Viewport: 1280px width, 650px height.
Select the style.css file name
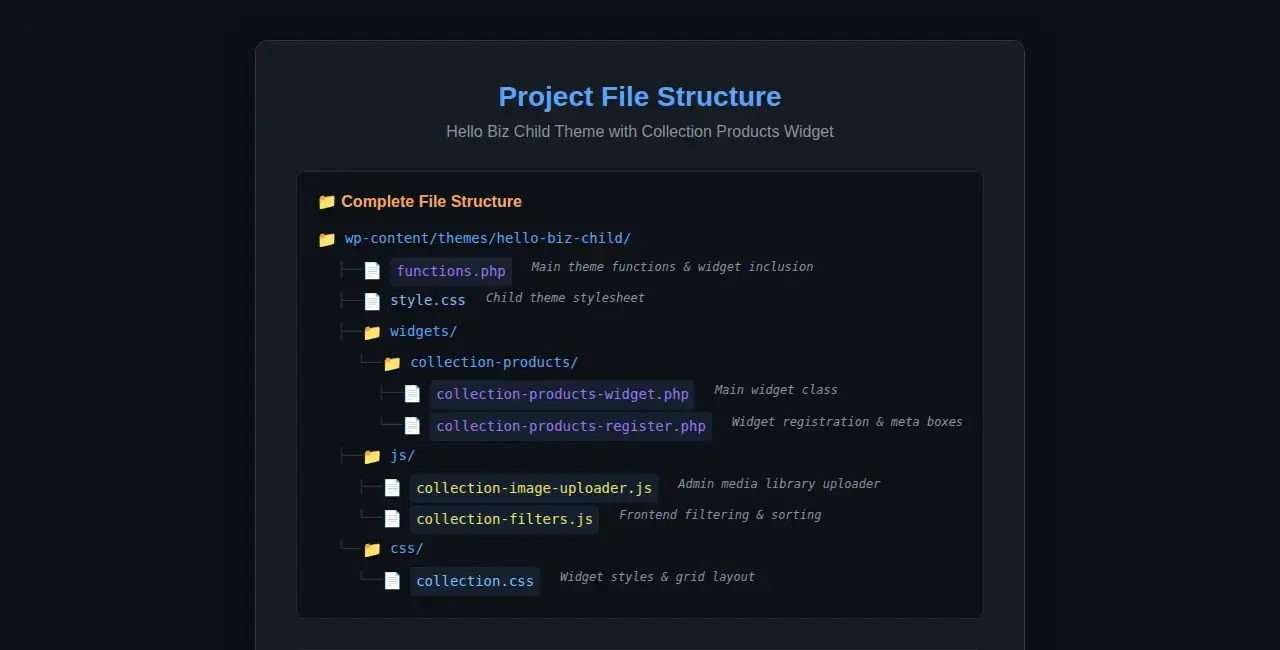[x=428, y=300]
